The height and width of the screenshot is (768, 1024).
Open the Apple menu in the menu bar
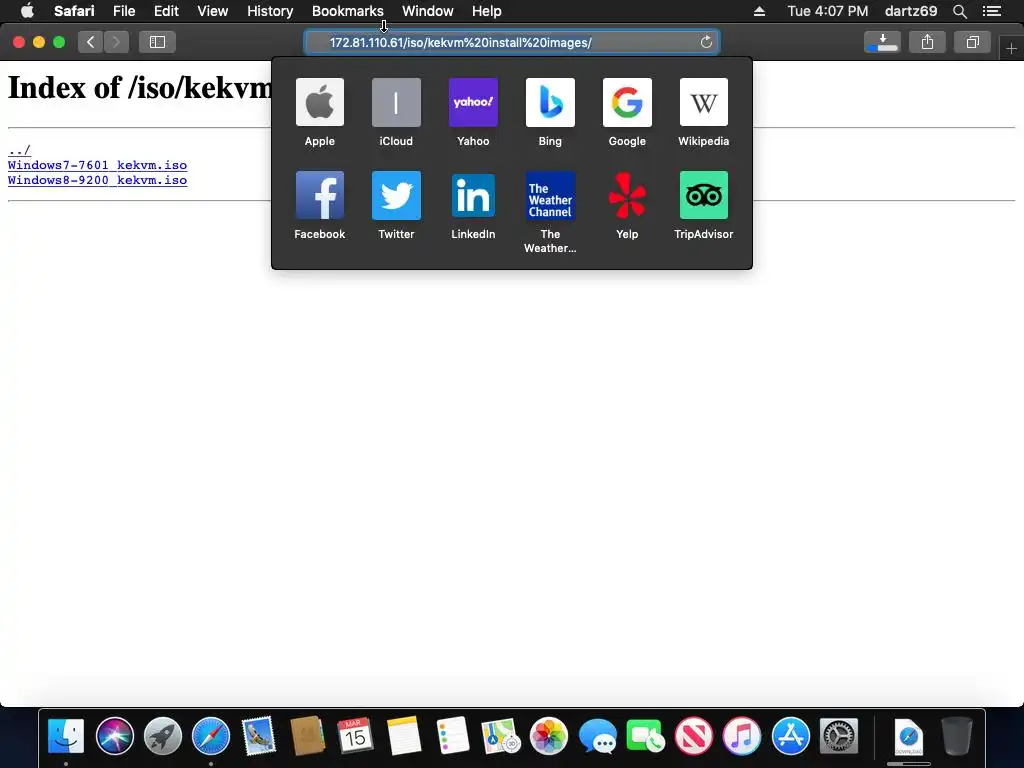[27, 11]
